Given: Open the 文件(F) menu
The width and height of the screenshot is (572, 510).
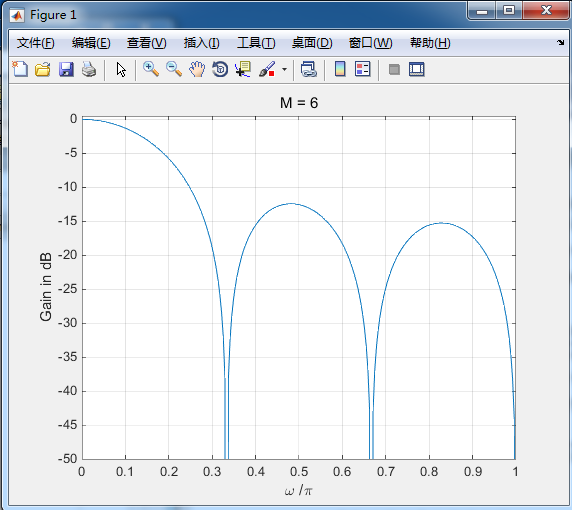Looking at the screenshot, I should pyautogui.click(x=35, y=43).
